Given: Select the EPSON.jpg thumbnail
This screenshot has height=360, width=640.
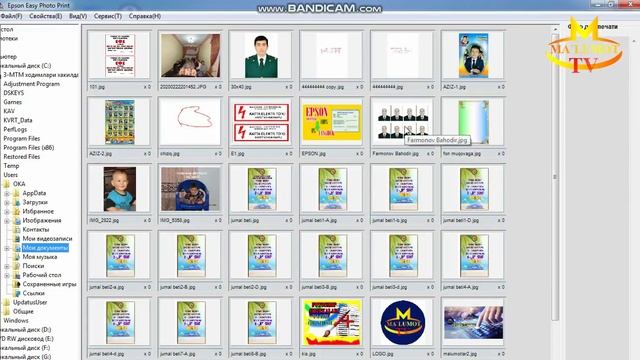Looking at the screenshot, I should (x=332, y=122).
